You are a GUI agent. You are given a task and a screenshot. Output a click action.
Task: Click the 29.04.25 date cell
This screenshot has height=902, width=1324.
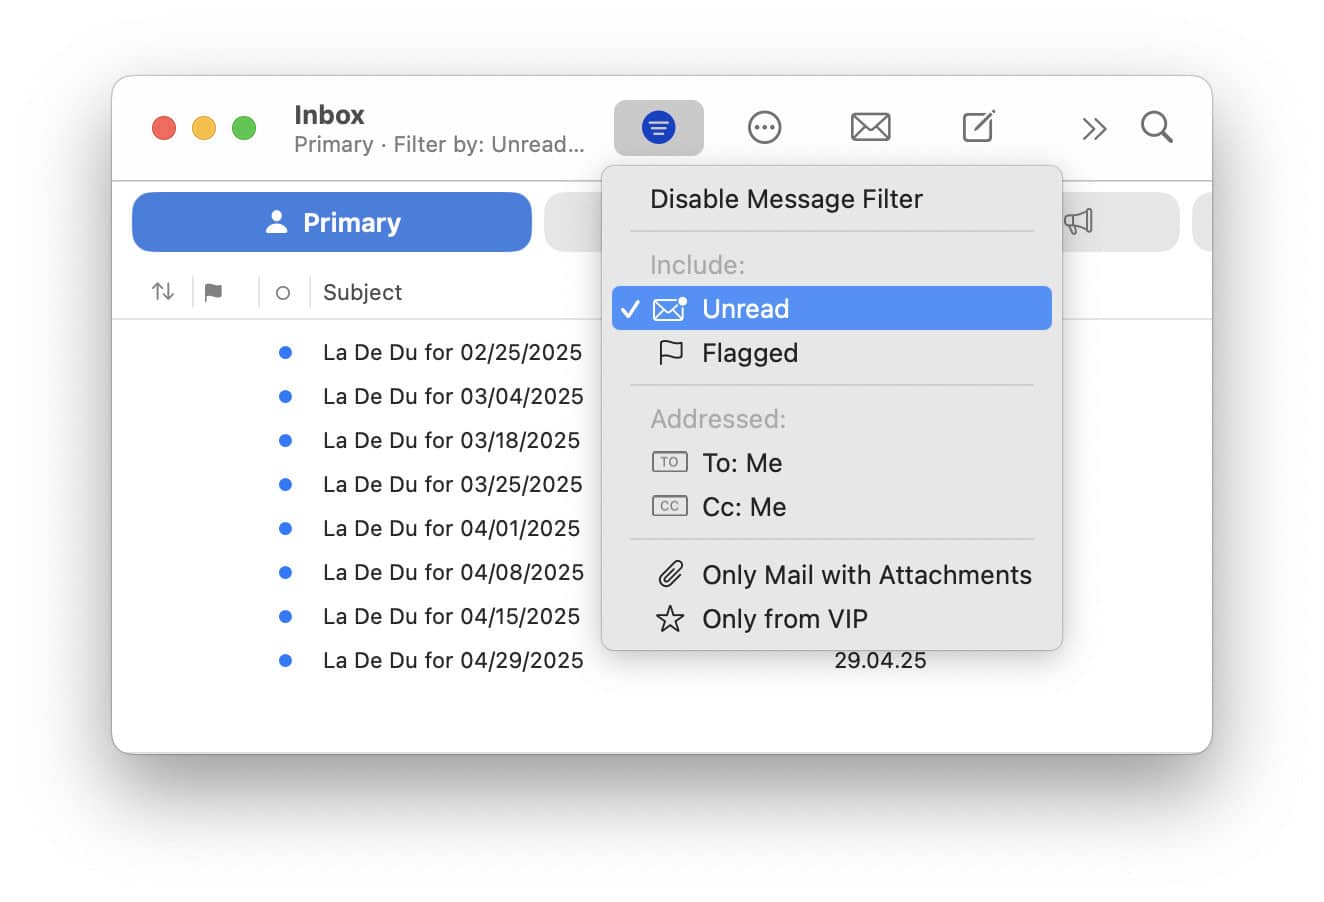880,661
